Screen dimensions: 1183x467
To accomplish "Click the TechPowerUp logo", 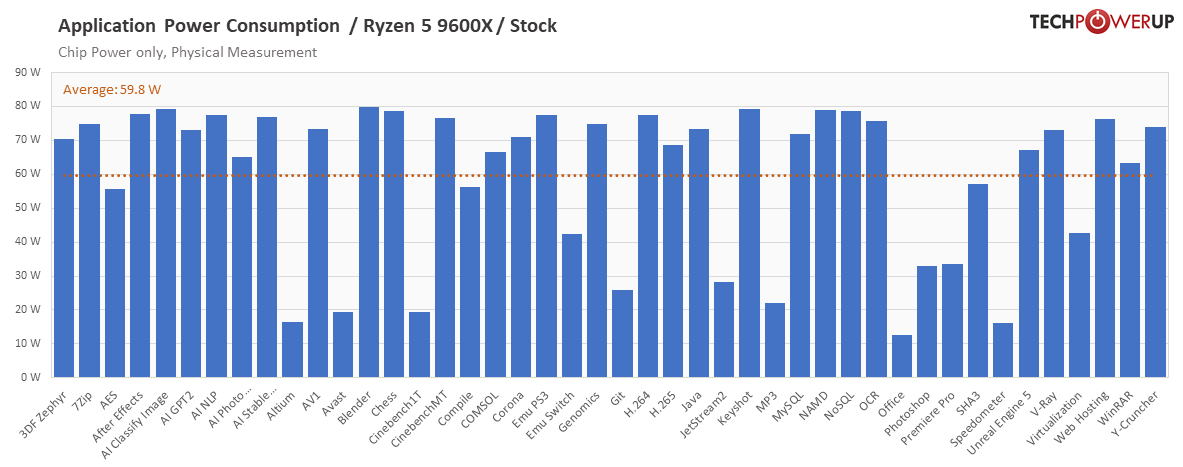I will point(1102,22).
